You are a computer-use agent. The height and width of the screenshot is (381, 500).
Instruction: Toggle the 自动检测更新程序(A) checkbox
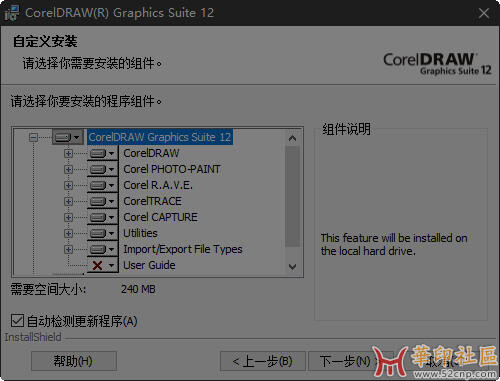[x=17, y=321]
